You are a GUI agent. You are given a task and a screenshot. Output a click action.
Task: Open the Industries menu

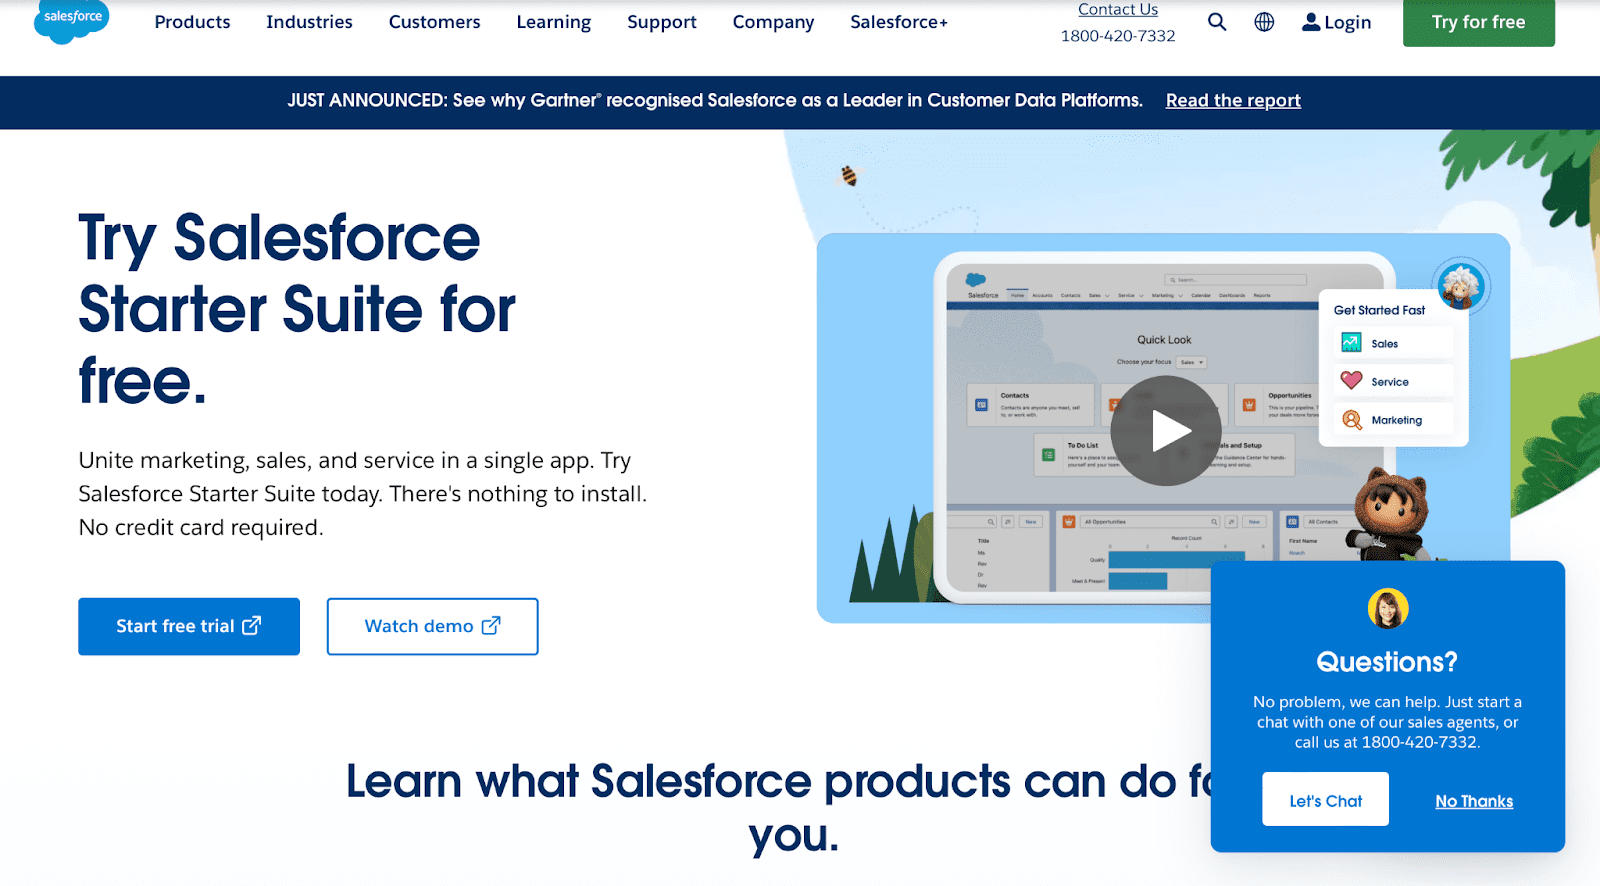coord(309,22)
